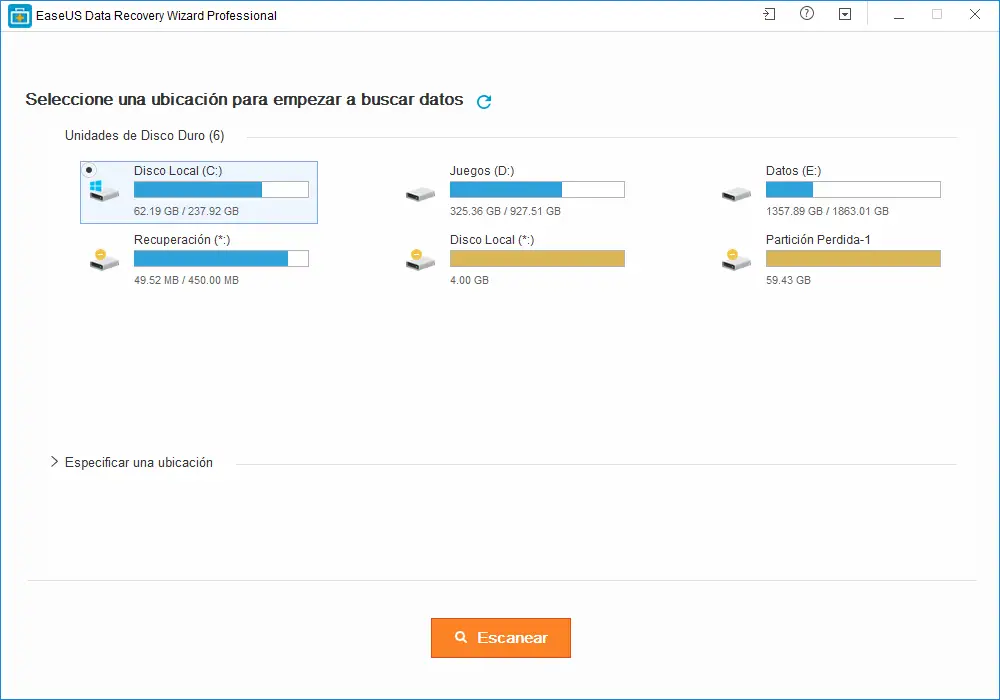The image size is (1000, 700).
Task: Click the Disco Local (*:) 4.00 GB drive icon
Action: [x=420, y=260]
